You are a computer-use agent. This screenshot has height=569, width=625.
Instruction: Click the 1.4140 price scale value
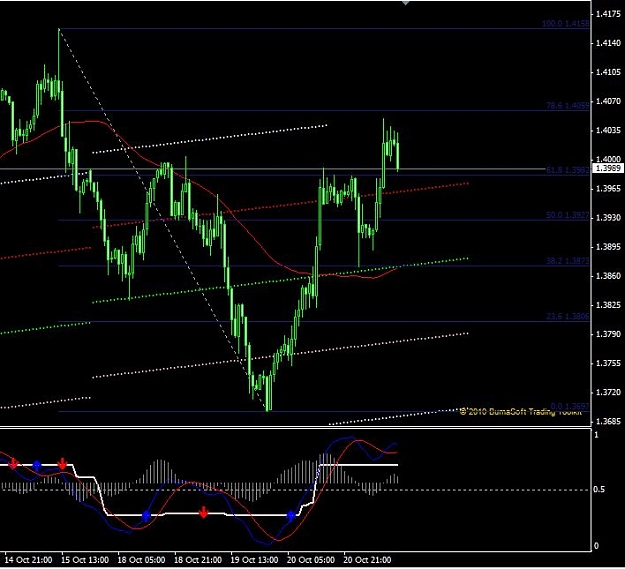click(608, 43)
